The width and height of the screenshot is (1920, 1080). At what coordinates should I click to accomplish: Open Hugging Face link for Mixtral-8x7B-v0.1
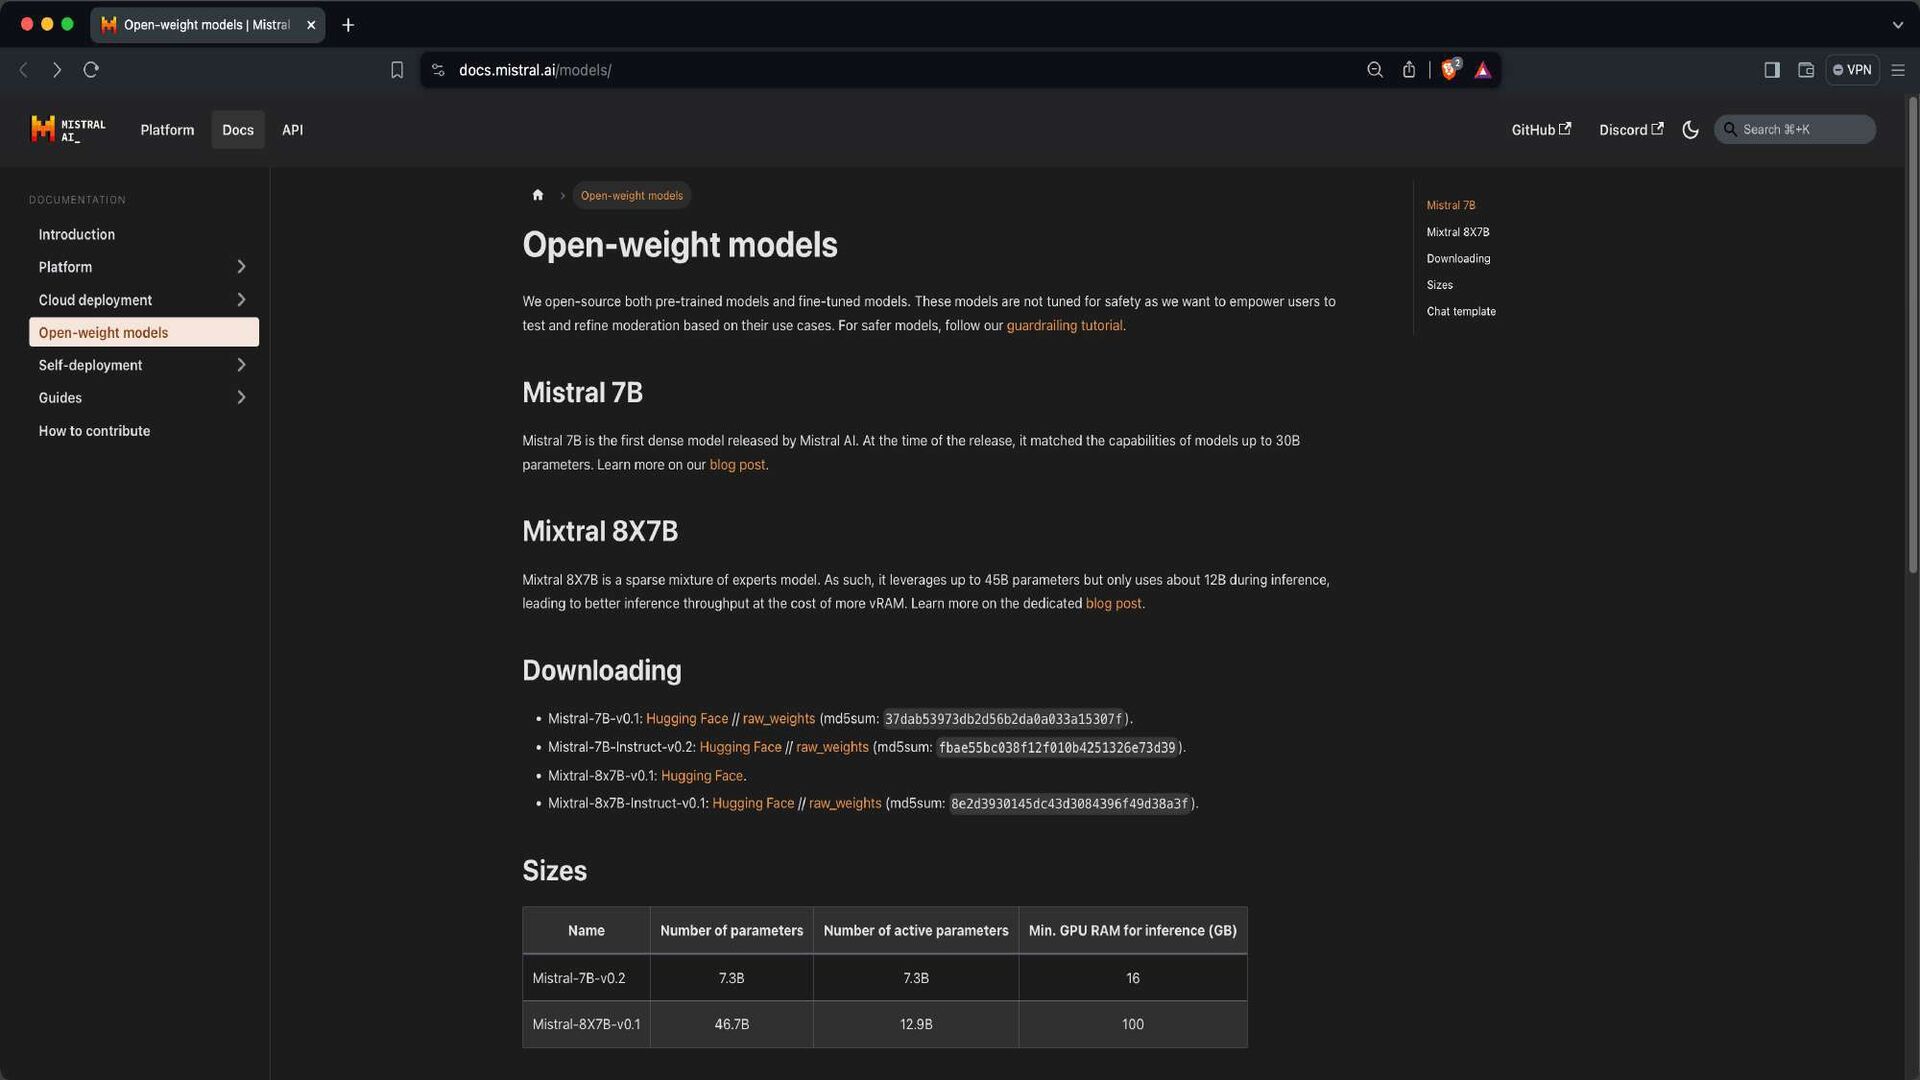702,776
